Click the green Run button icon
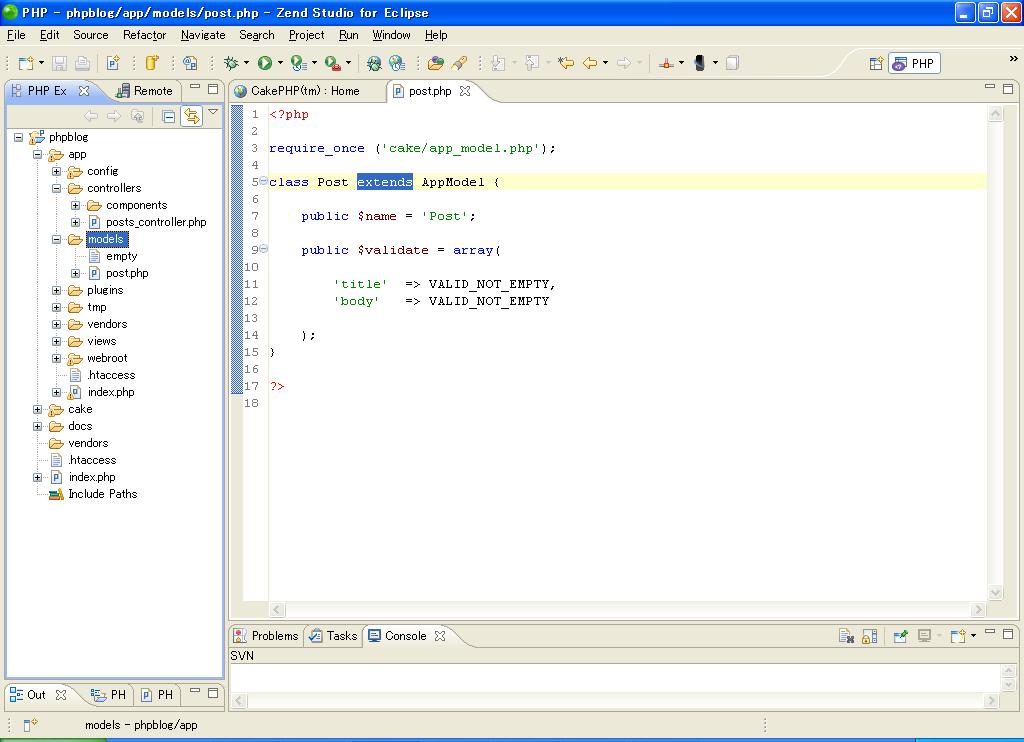Image resolution: width=1024 pixels, height=742 pixels. (x=265, y=63)
